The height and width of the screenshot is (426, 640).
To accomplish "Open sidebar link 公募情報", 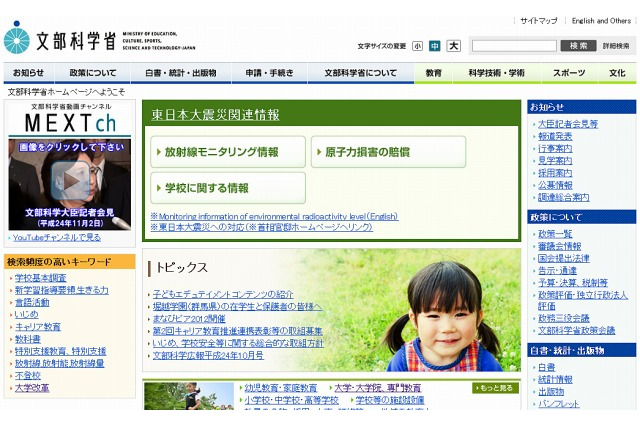I will coord(555,185).
